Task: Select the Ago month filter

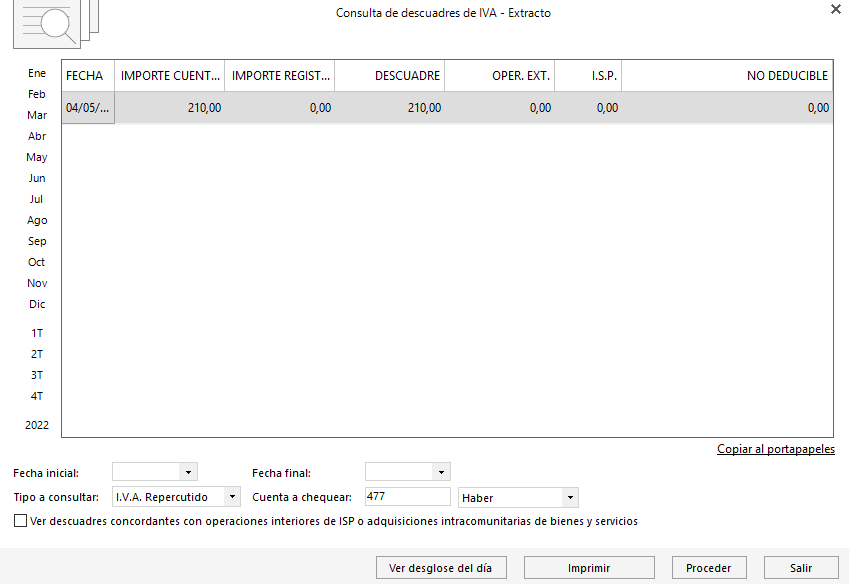Action: click(37, 220)
